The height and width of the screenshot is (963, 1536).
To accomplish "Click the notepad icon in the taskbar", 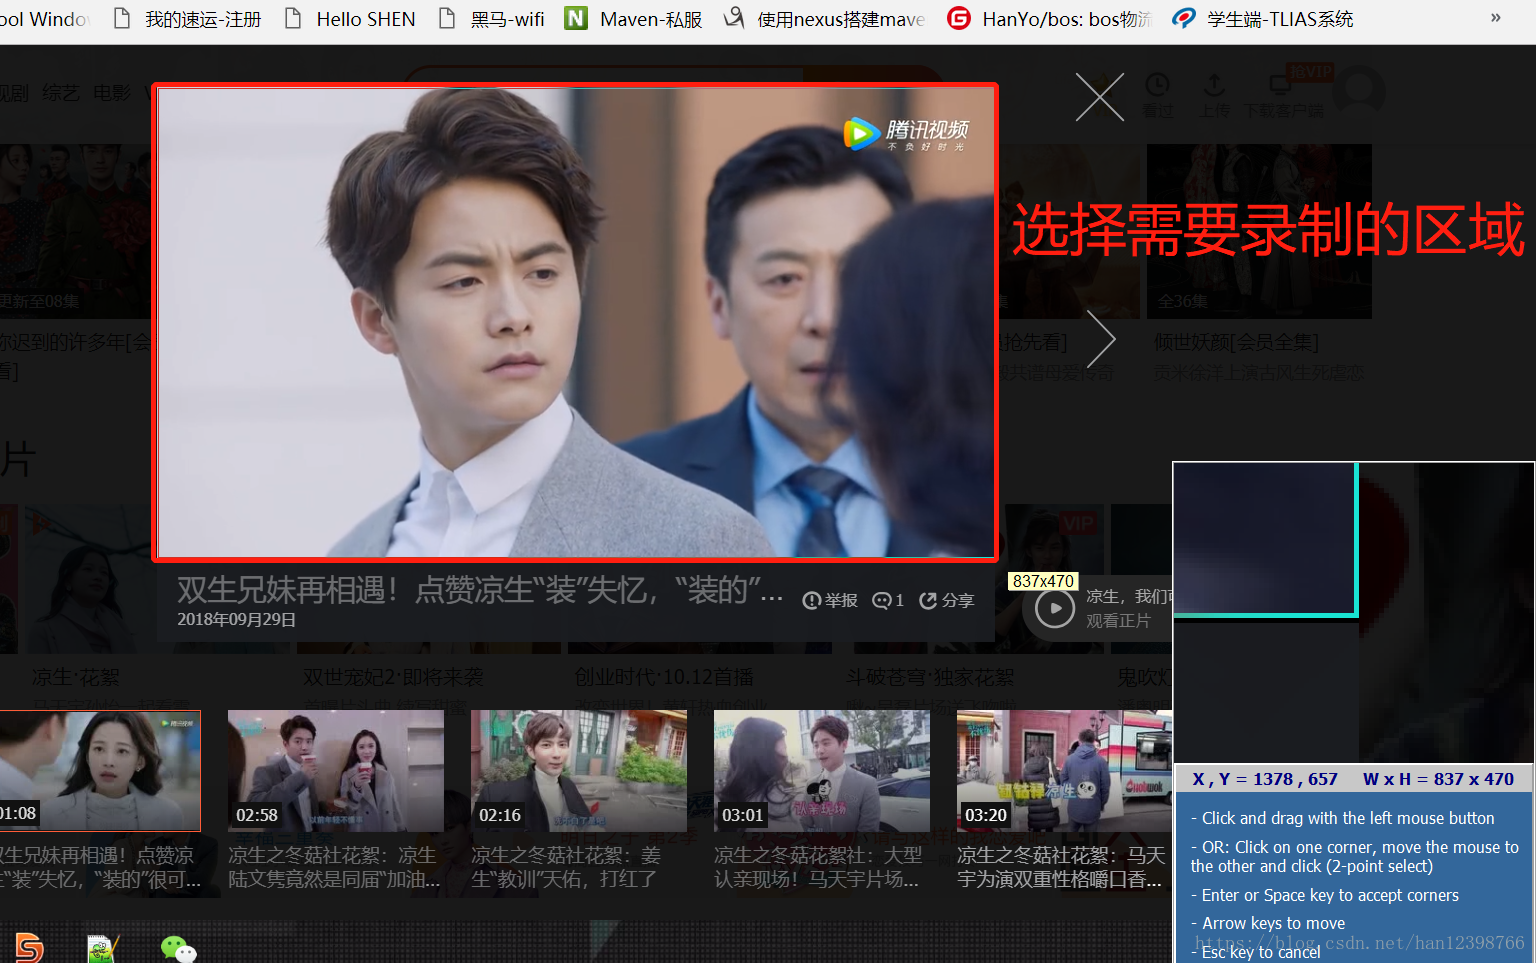I will 103,948.
